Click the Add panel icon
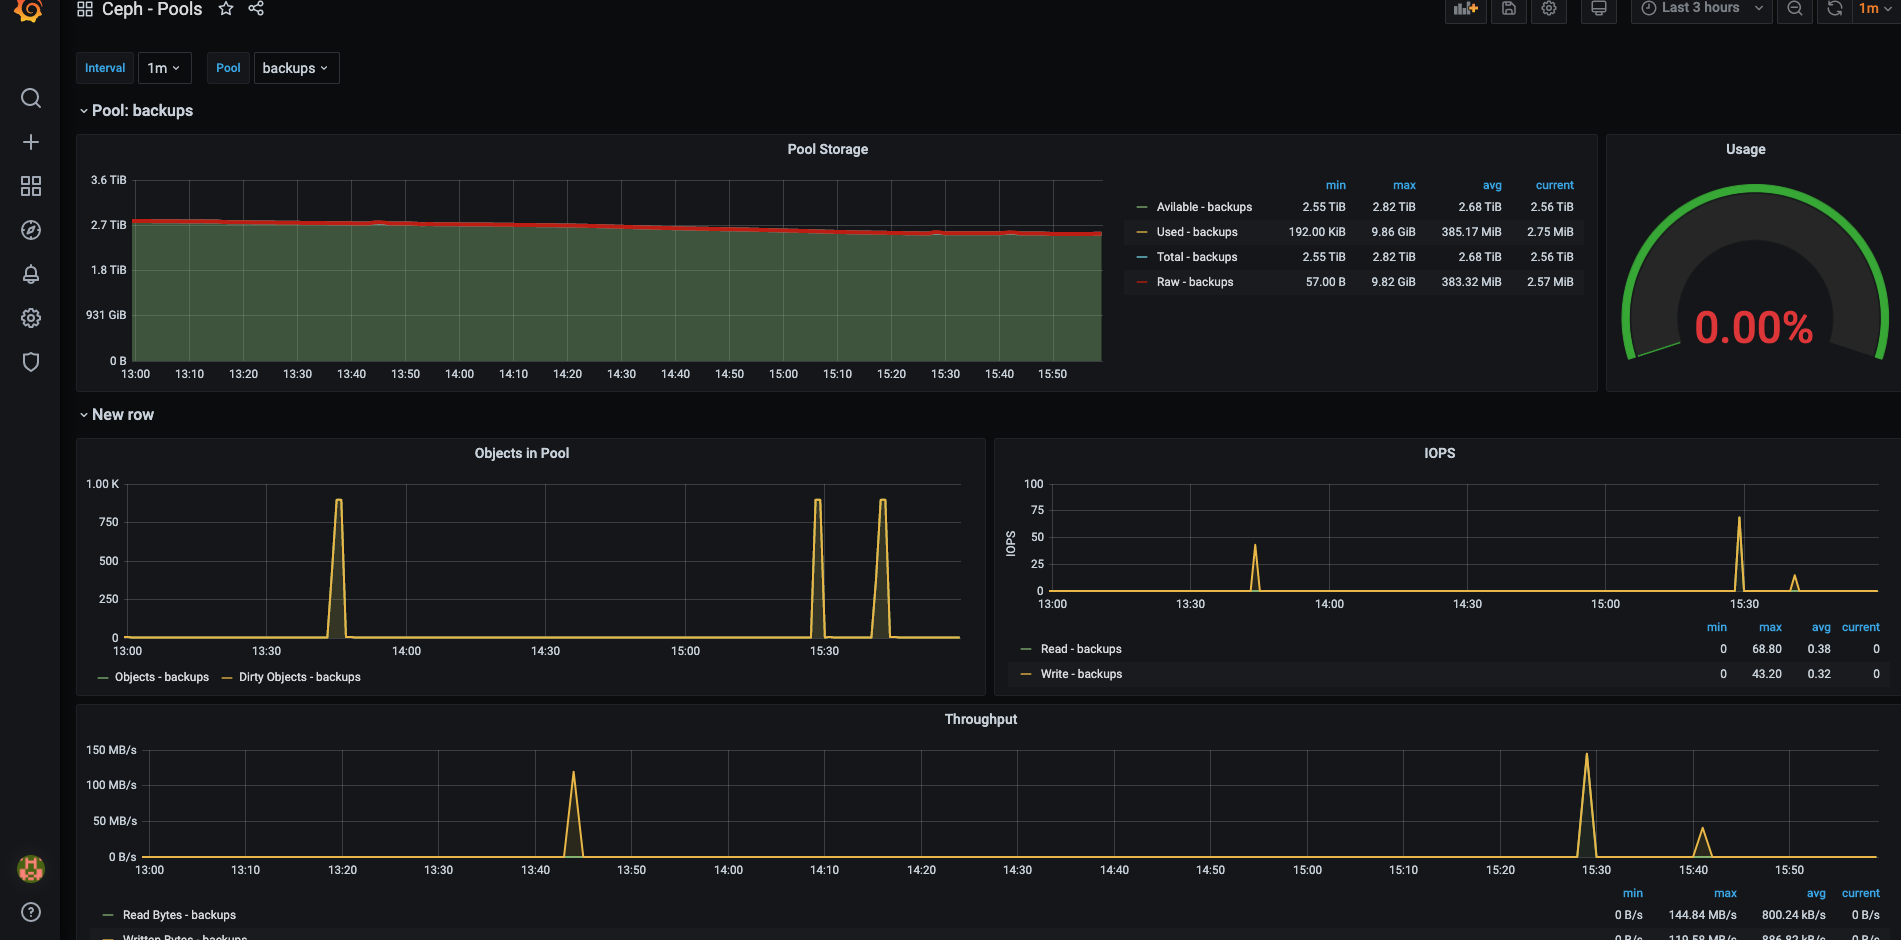 coord(1466,9)
